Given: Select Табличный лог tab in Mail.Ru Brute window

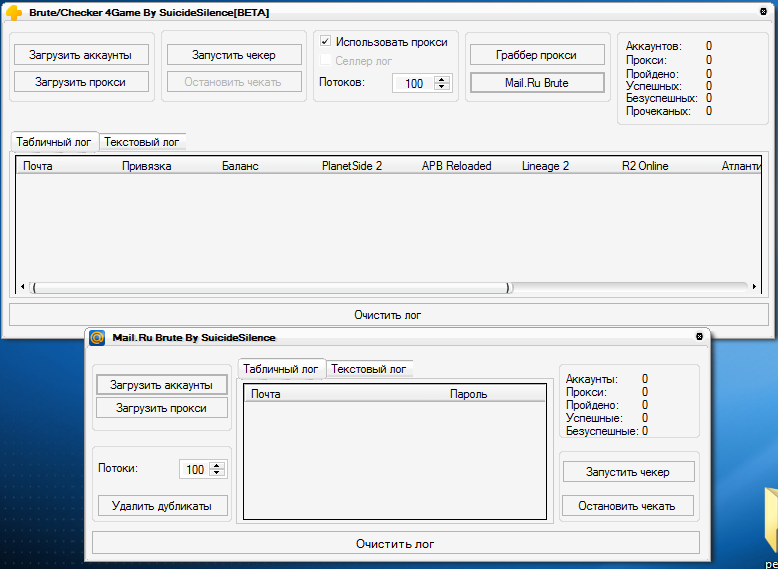Looking at the screenshot, I should coord(281,369).
